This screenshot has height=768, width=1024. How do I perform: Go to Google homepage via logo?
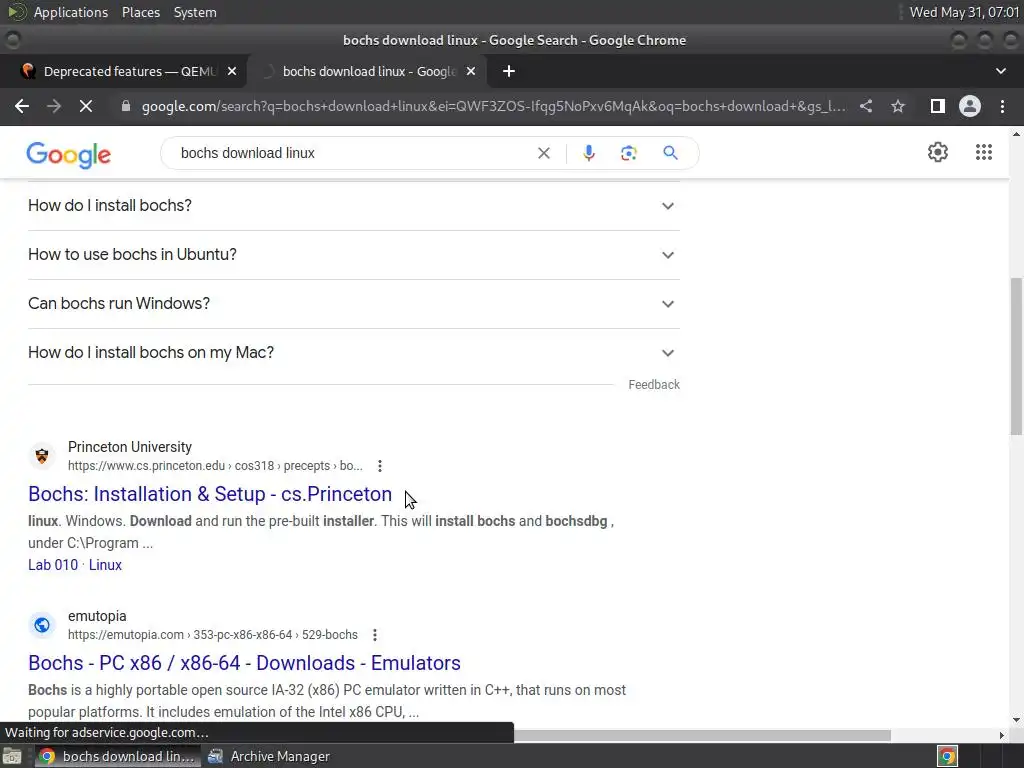coord(69,155)
